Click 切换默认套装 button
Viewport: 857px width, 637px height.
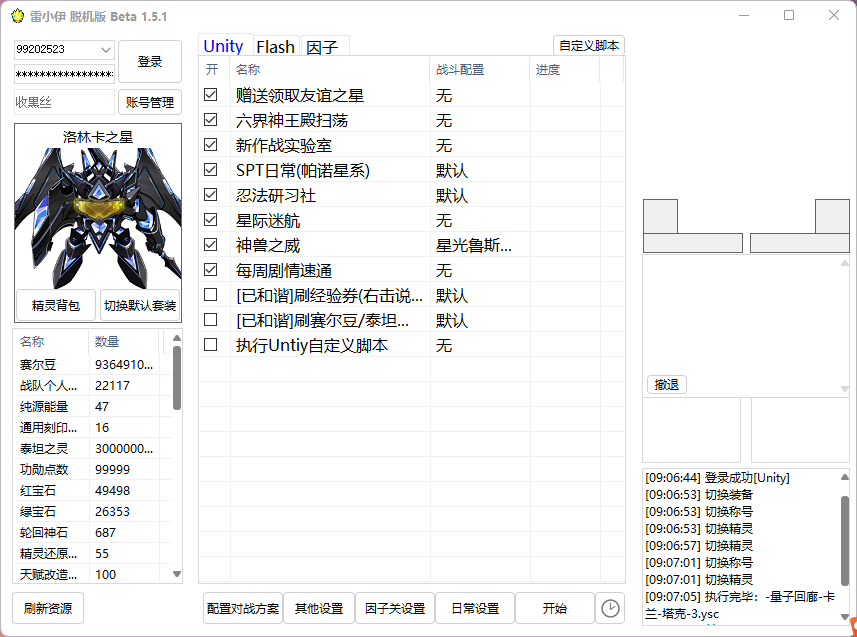(x=140, y=305)
